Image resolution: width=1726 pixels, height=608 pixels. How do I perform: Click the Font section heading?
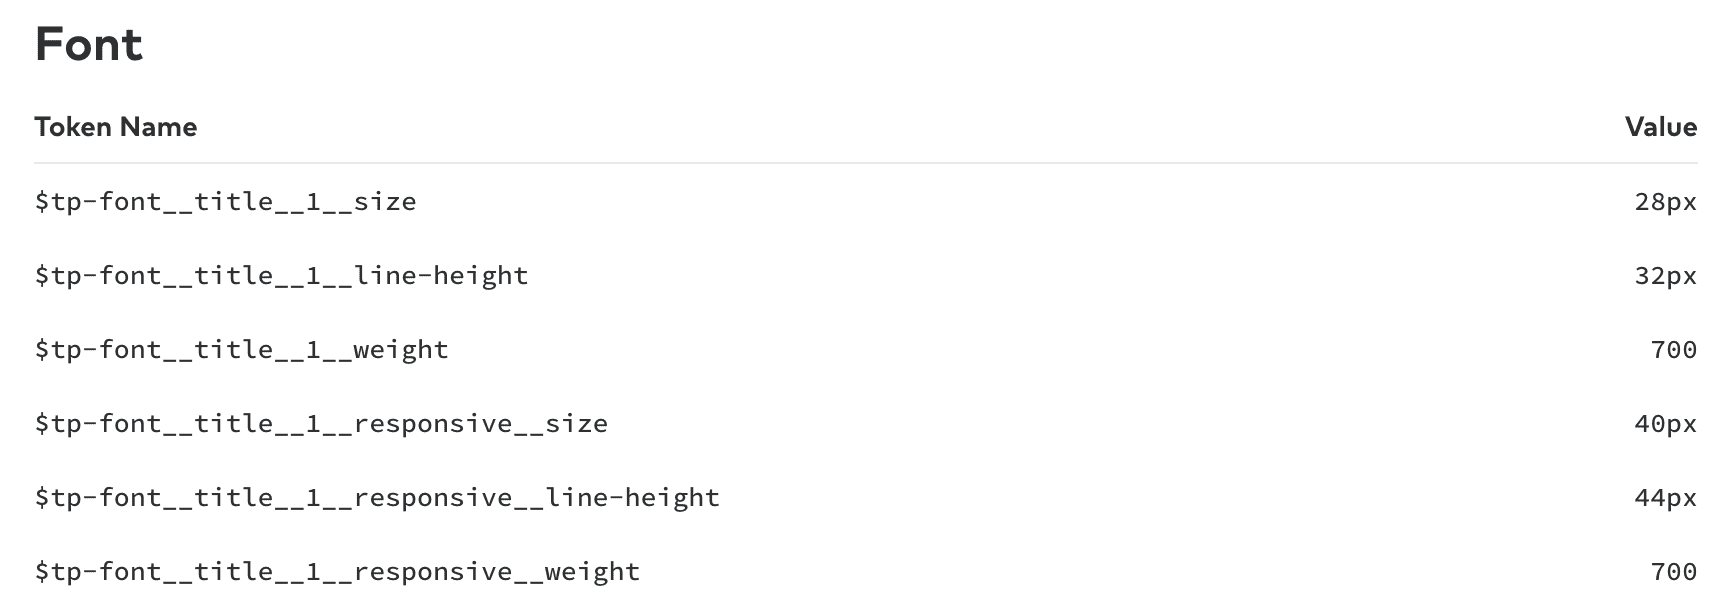89,45
